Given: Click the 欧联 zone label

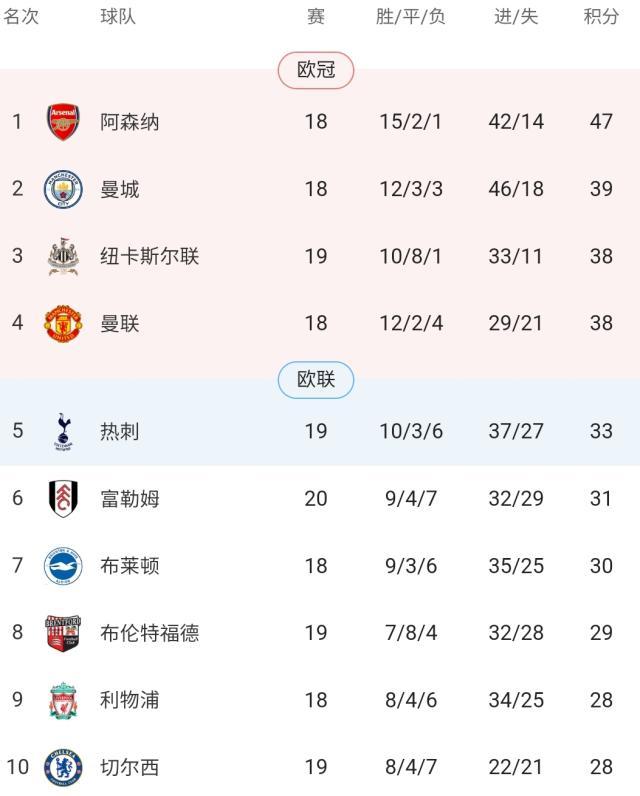Looking at the screenshot, I should click(x=316, y=379).
